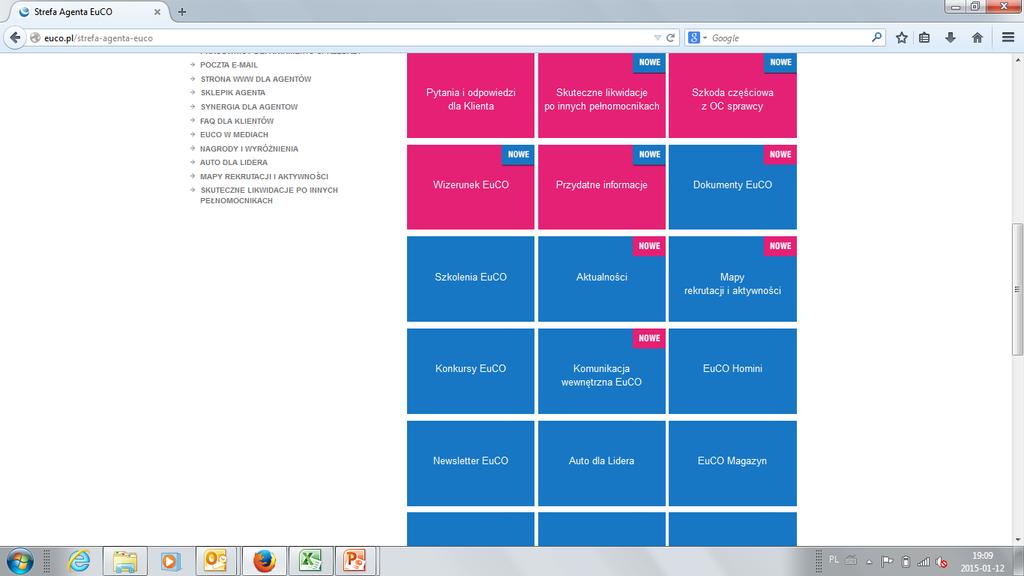1024x576 pixels.
Task: Click the muted volume tray icon
Action: (941, 562)
